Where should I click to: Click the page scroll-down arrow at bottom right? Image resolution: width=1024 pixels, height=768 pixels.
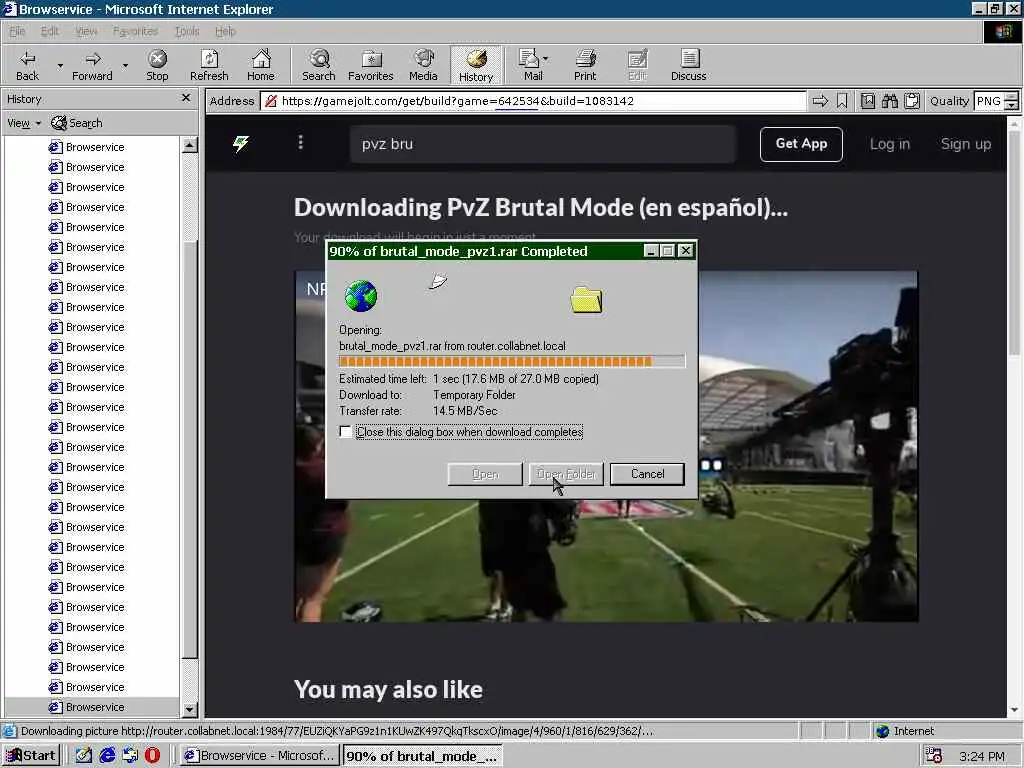click(1014, 709)
